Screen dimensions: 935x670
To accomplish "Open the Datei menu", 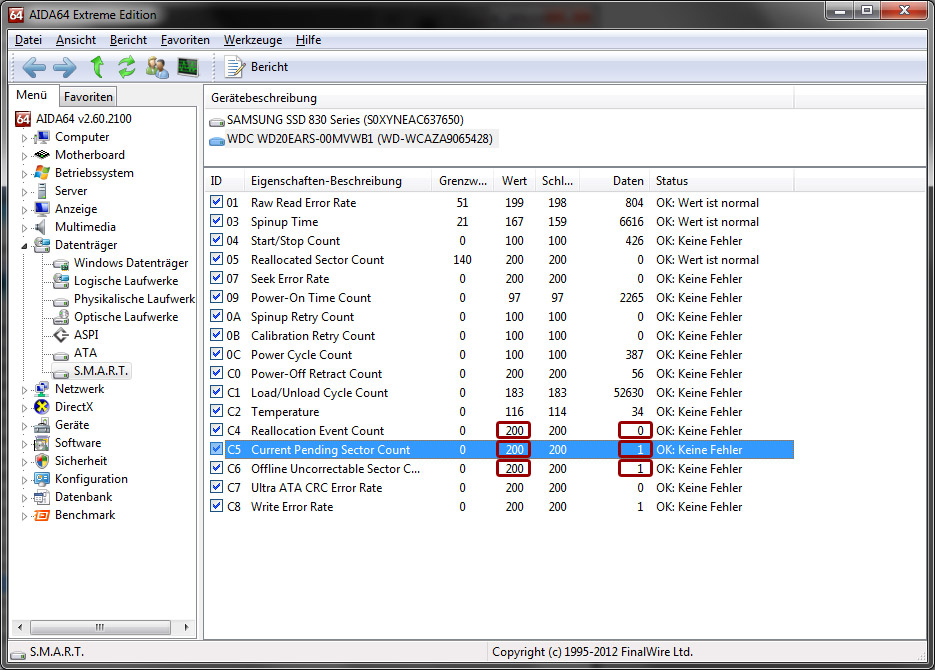I will coord(28,40).
